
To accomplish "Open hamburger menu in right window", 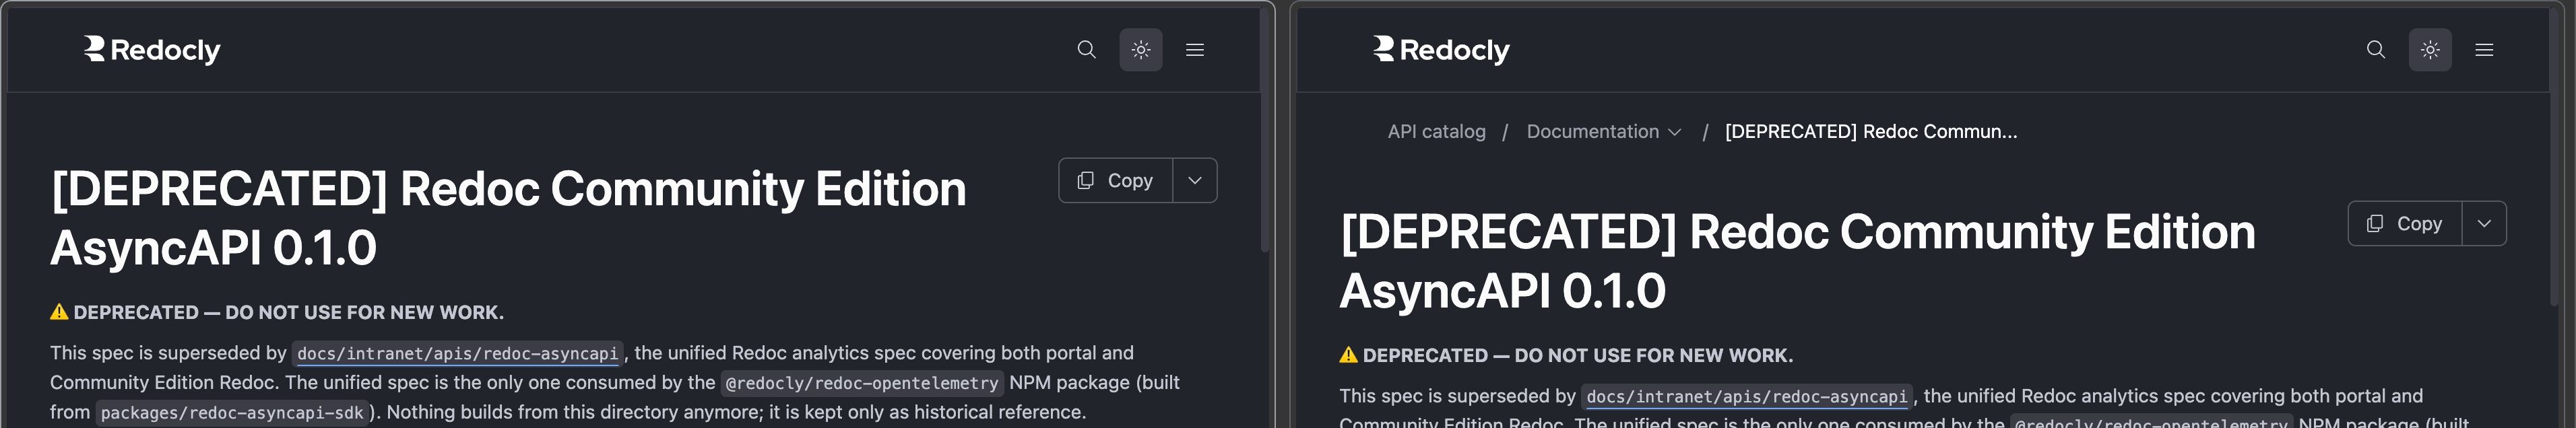I will pyautogui.click(x=2483, y=50).
